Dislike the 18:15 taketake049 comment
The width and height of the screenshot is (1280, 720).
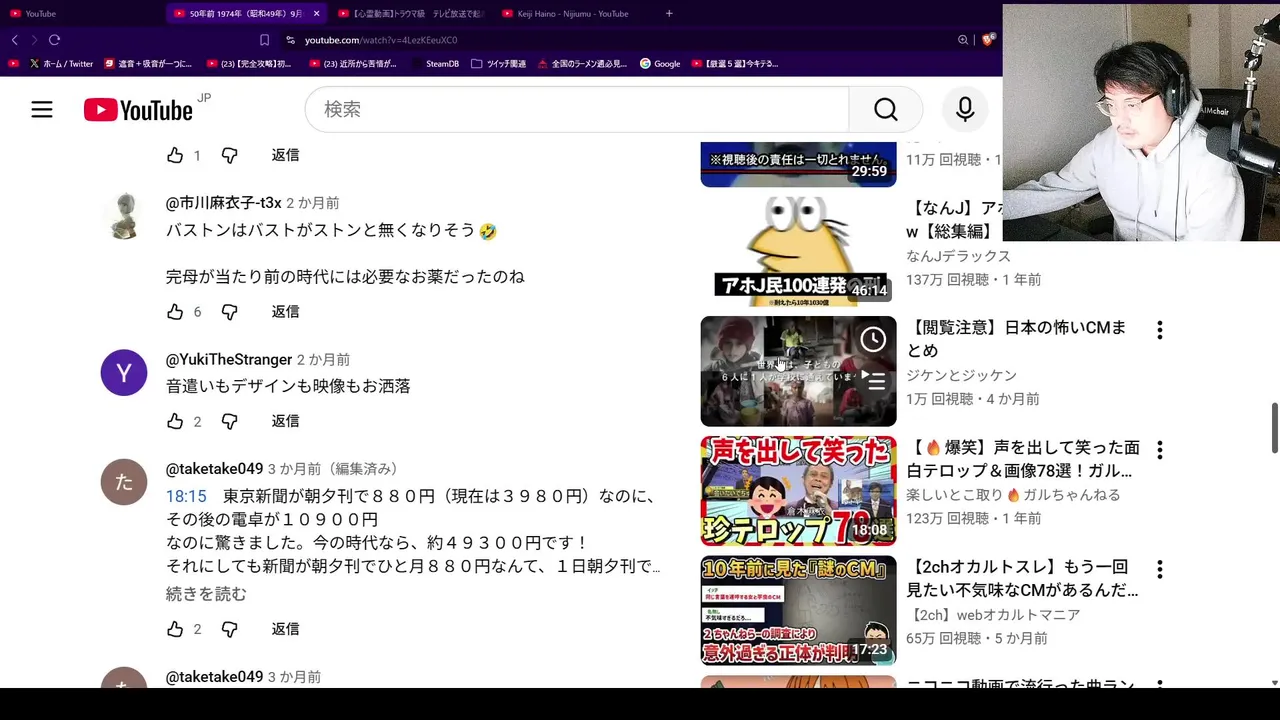point(229,629)
